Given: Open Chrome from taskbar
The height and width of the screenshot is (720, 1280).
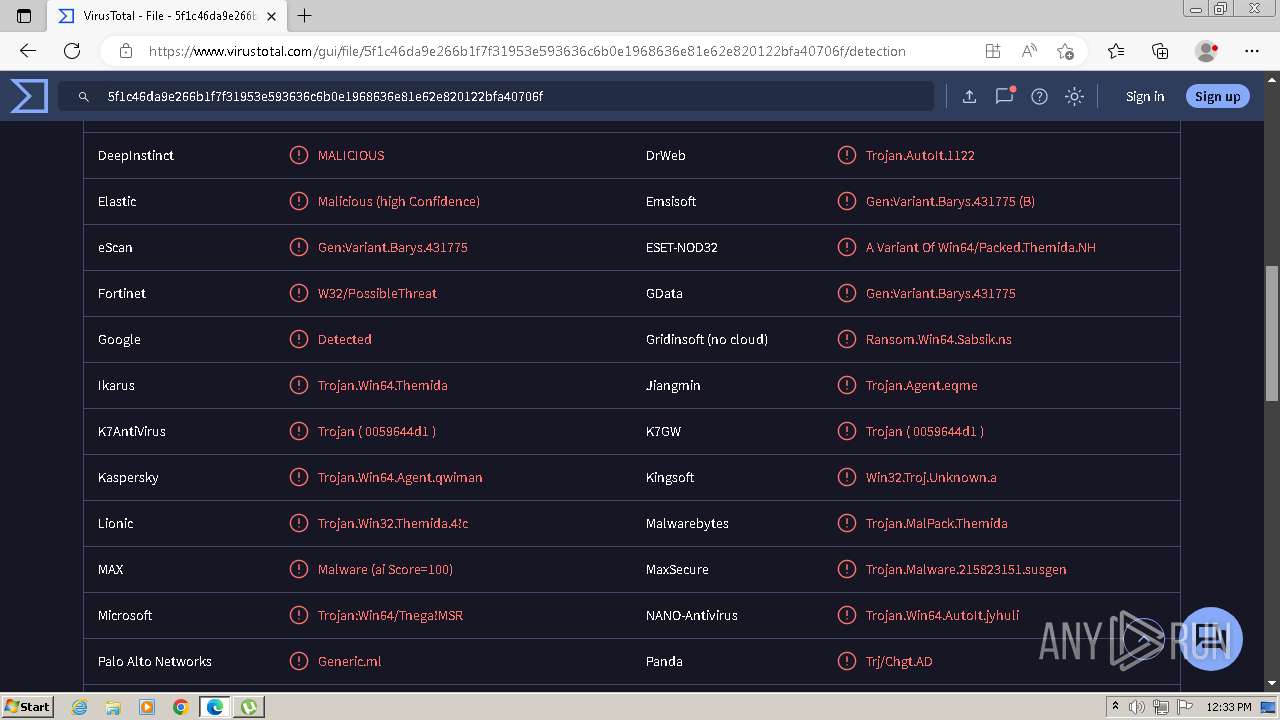Looking at the screenshot, I should pyautogui.click(x=180, y=706).
